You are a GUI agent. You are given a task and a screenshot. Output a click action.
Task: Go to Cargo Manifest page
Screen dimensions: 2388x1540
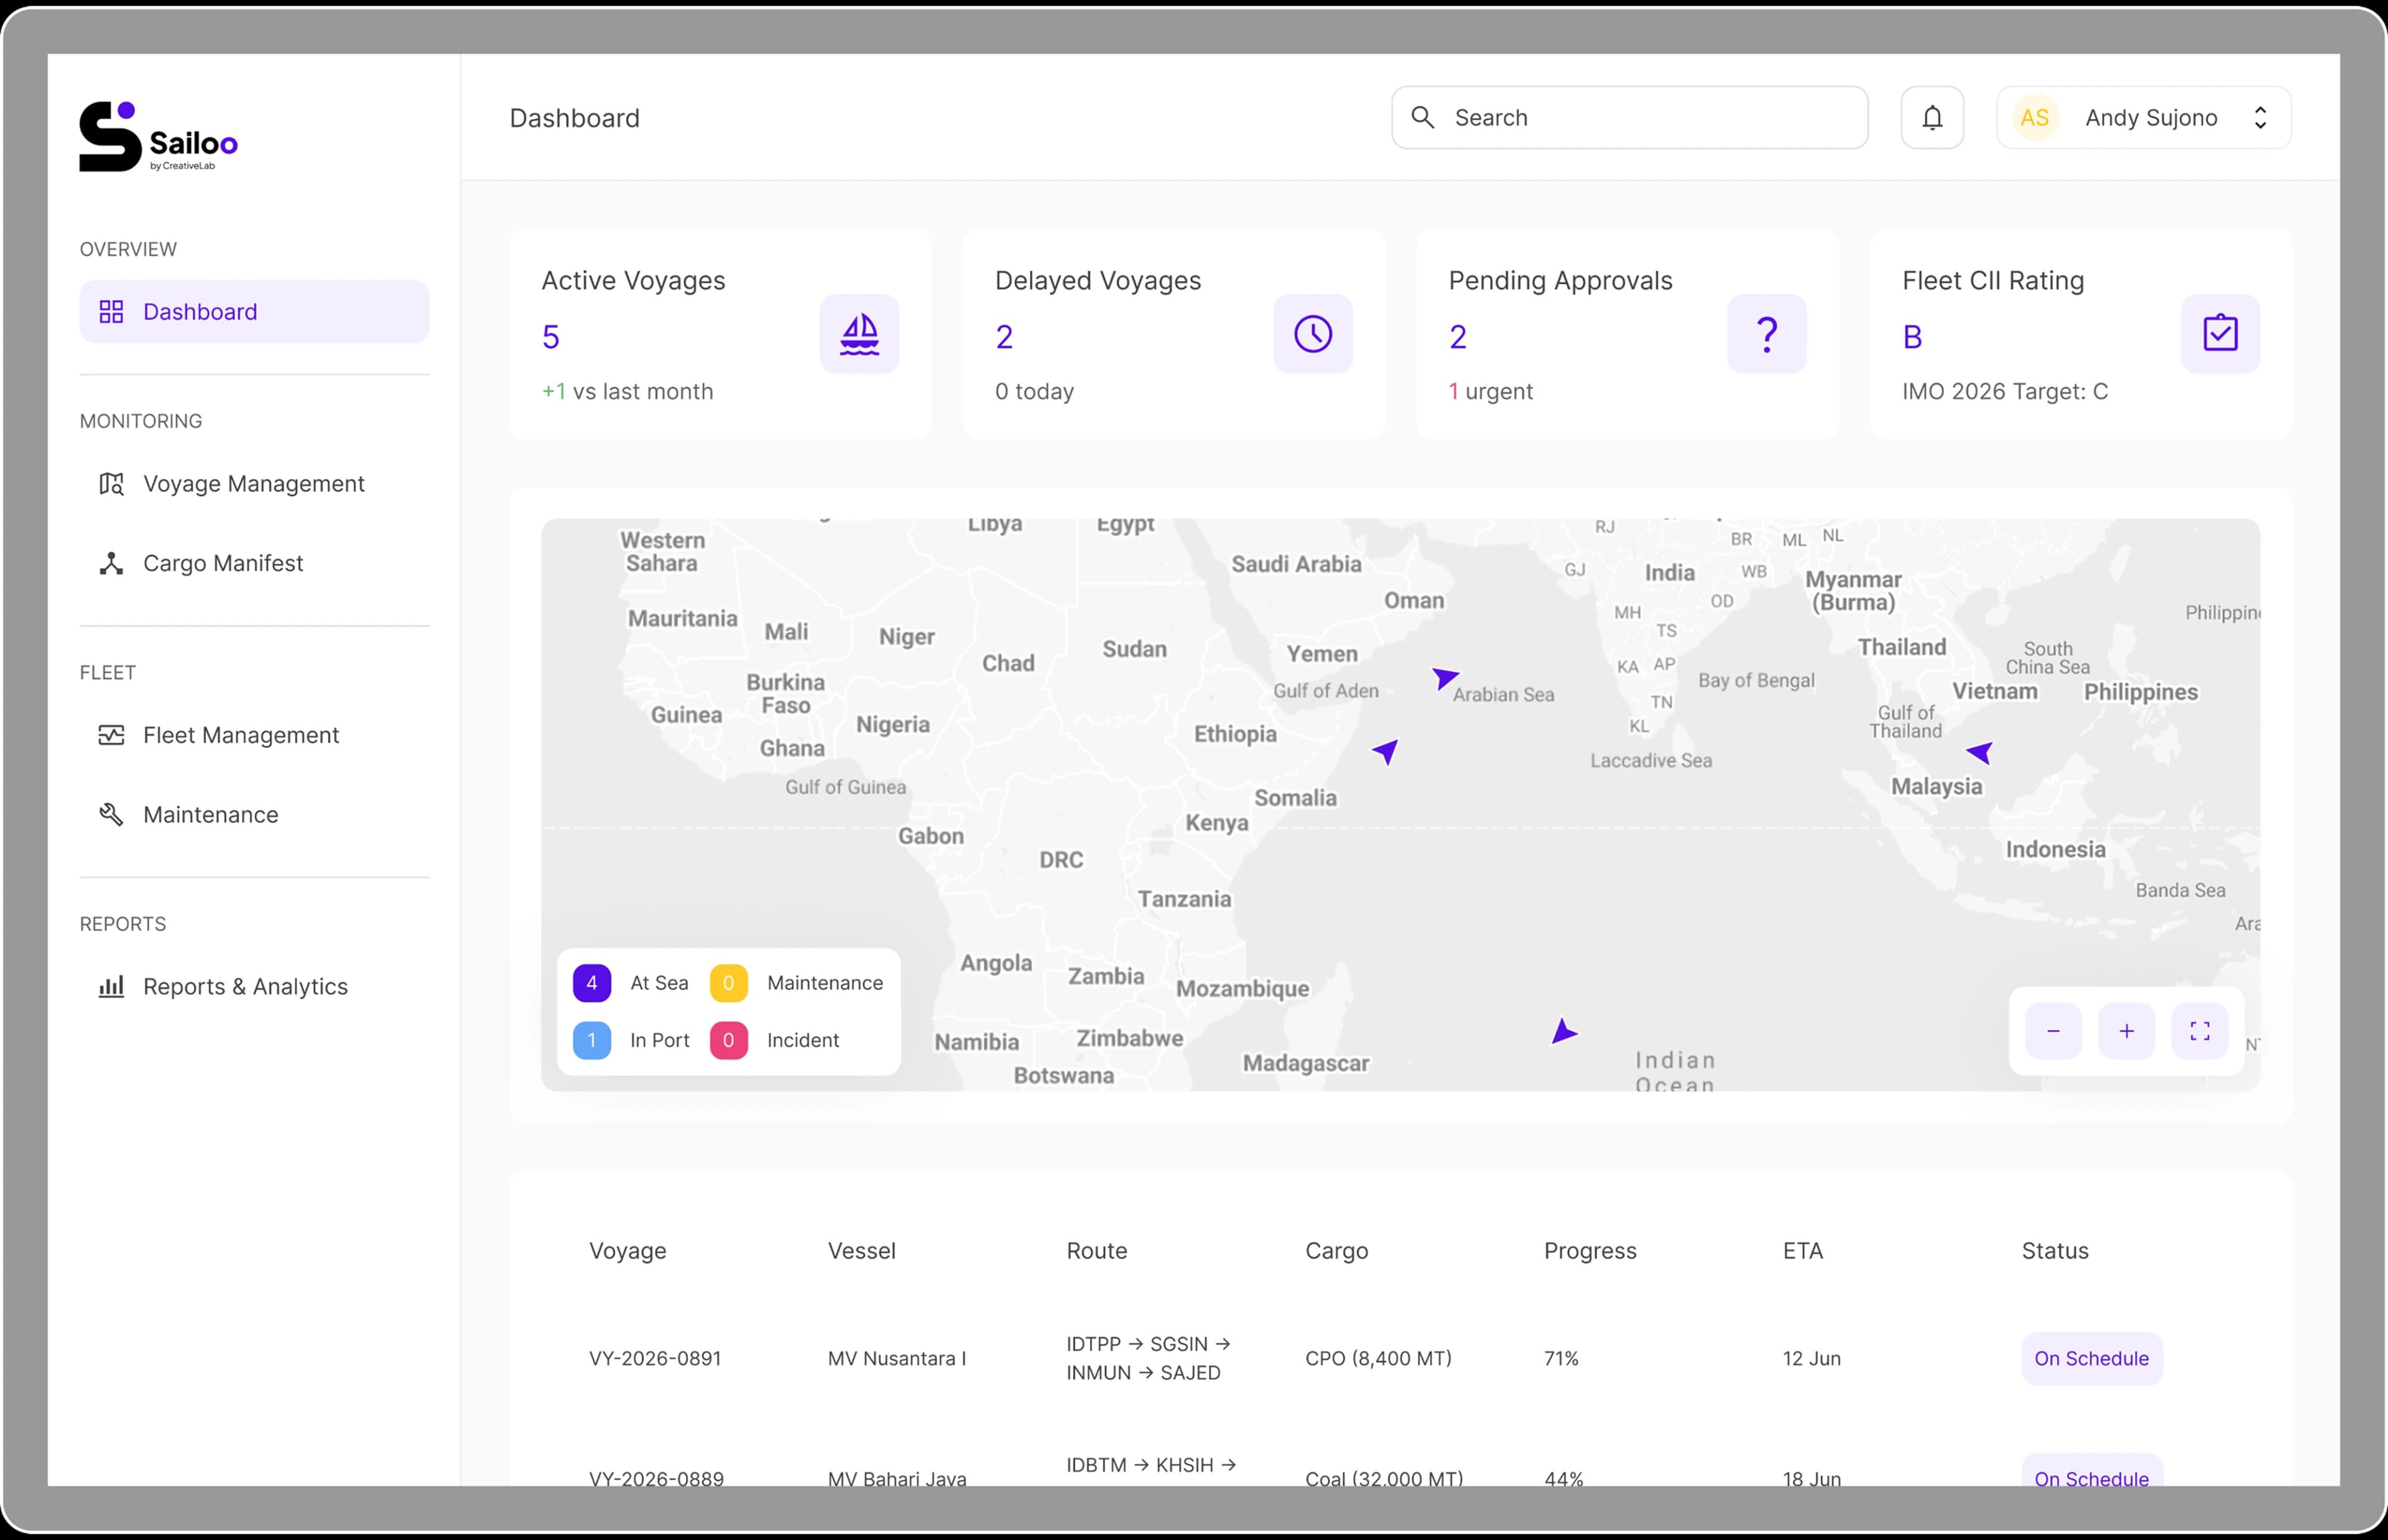point(254,563)
